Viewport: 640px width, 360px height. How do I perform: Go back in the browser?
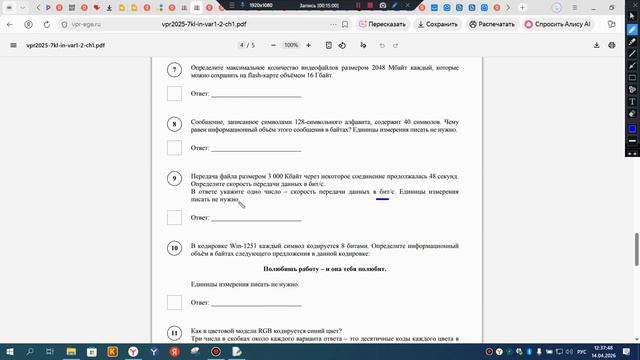[x=10, y=24]
